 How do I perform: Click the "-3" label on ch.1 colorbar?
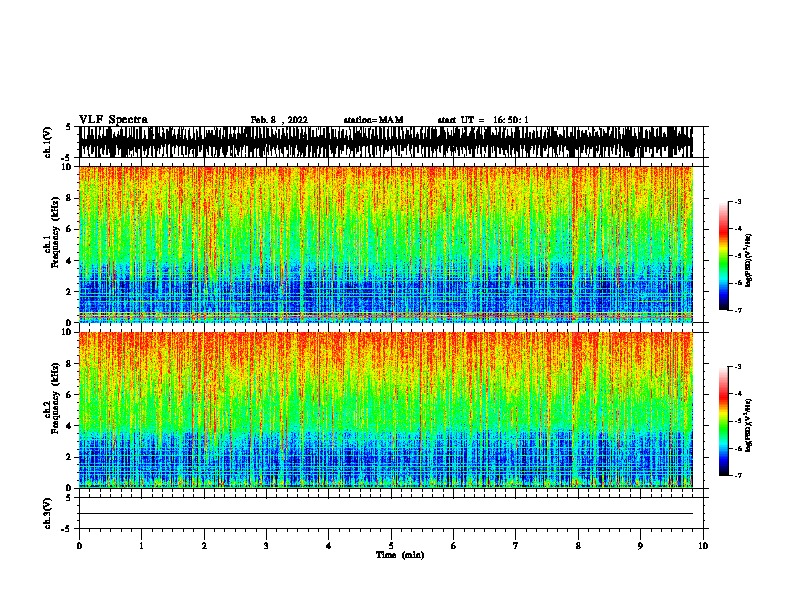(x=738, y=202)
